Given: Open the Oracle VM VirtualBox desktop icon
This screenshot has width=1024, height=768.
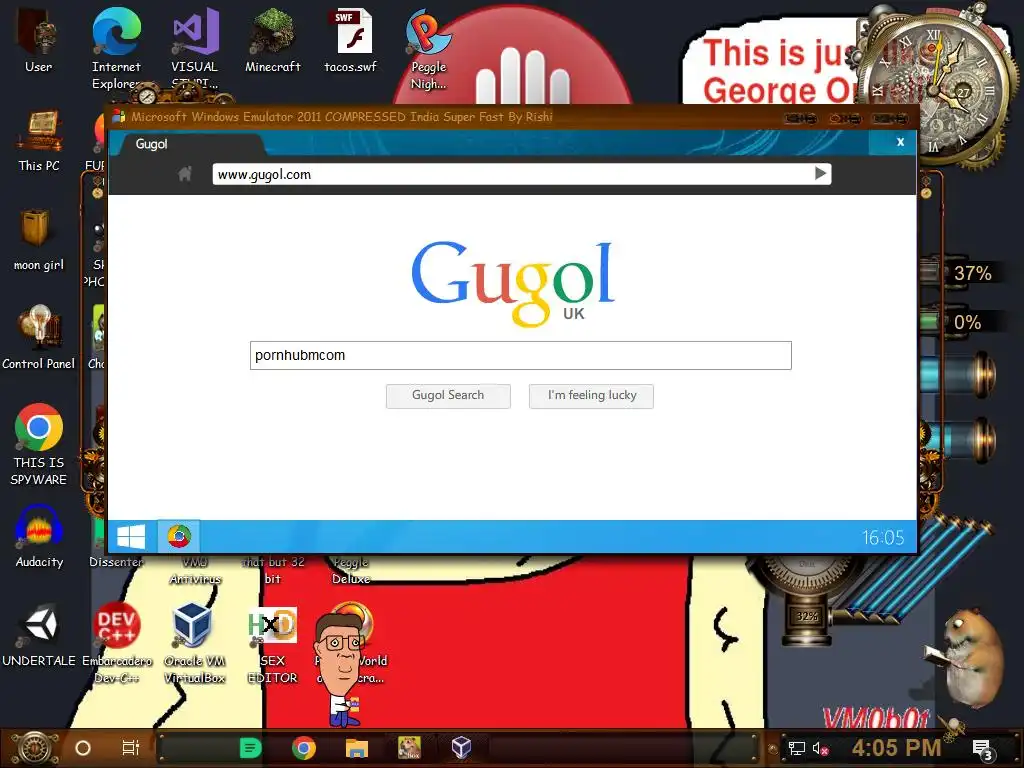Looking at the screenshot, I should (x=195, y=642).
